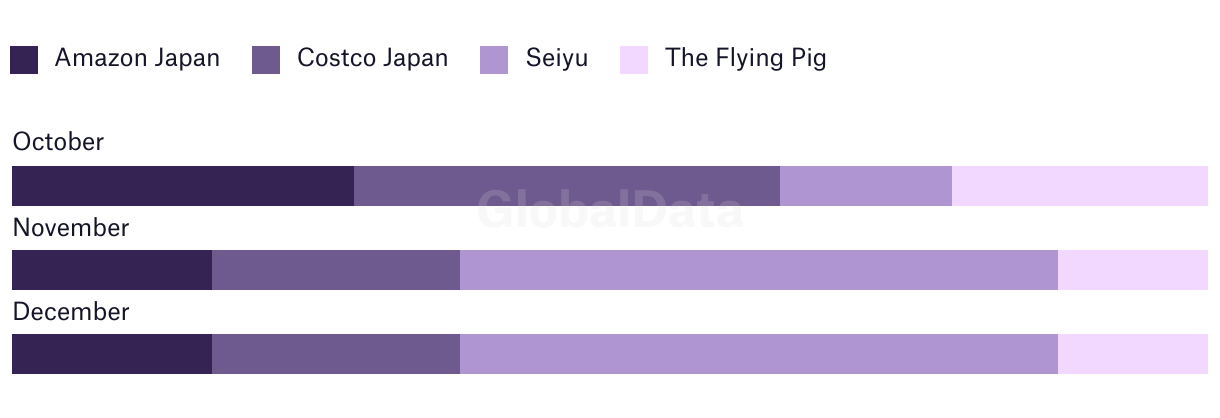Viewport: 1220px width, 418px height.
Task: Click the GlobalData watermark text
Action: tap(610, 209)
